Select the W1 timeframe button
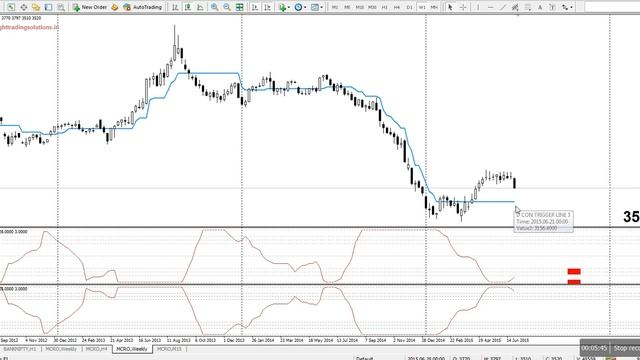 point(422,7)
